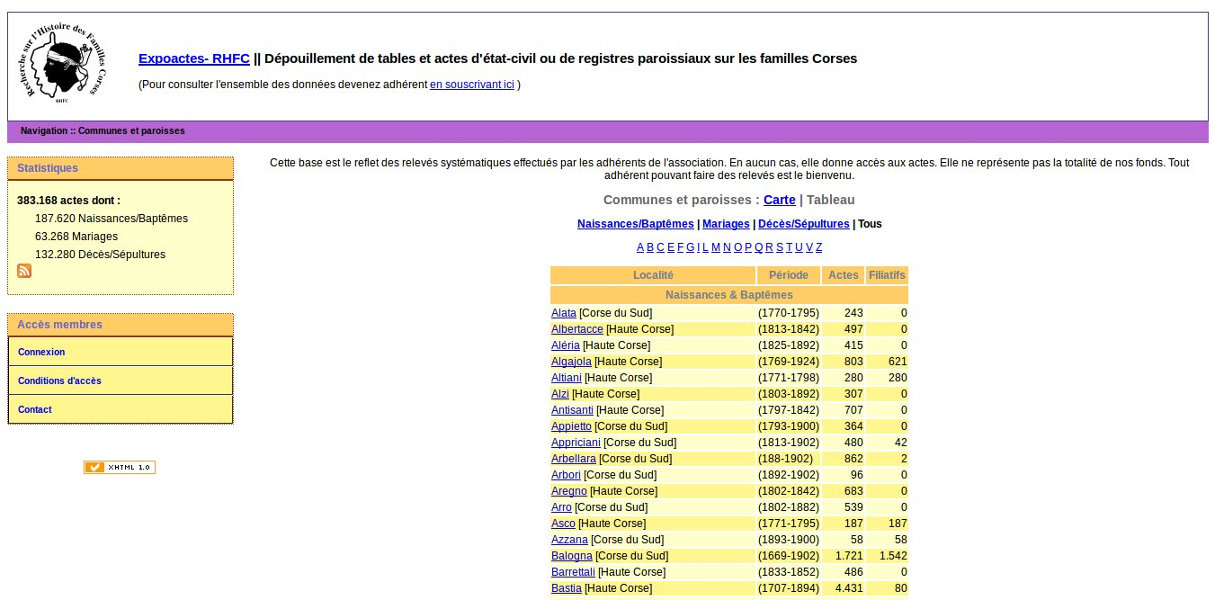
Task: Open the Aléria locality link
Action: click(566, 345)
